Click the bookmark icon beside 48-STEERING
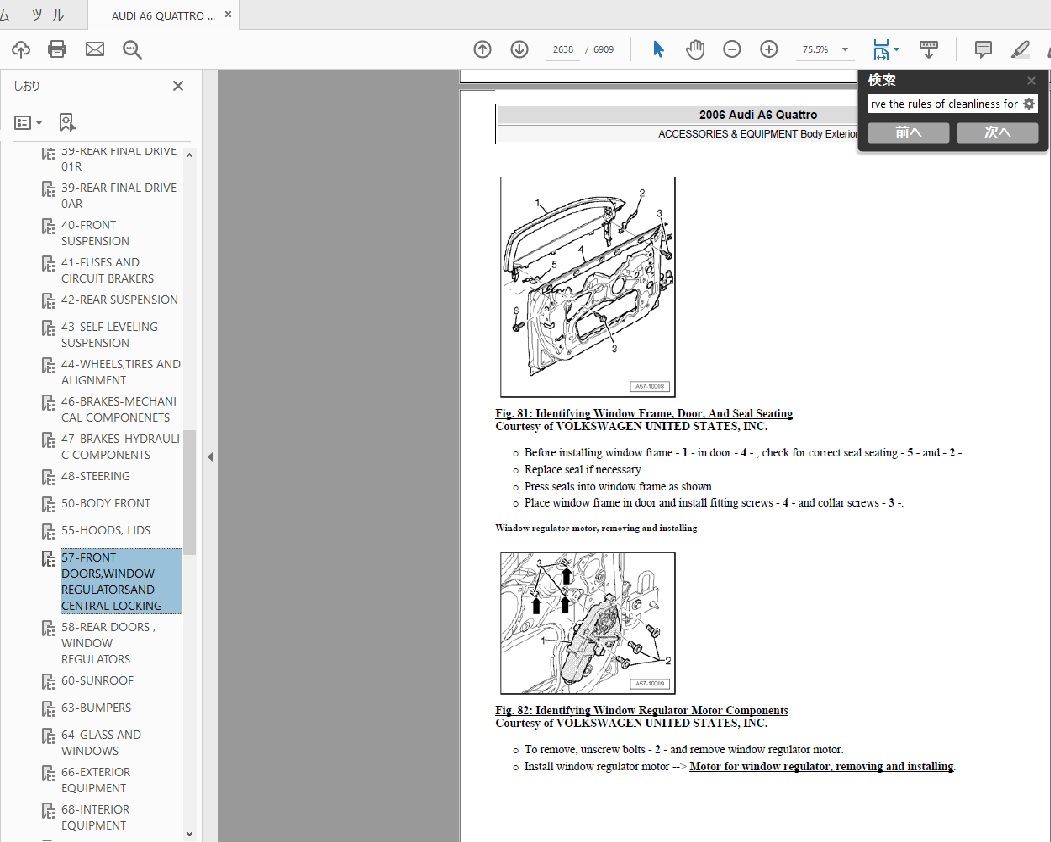 [x=48, y=477]
